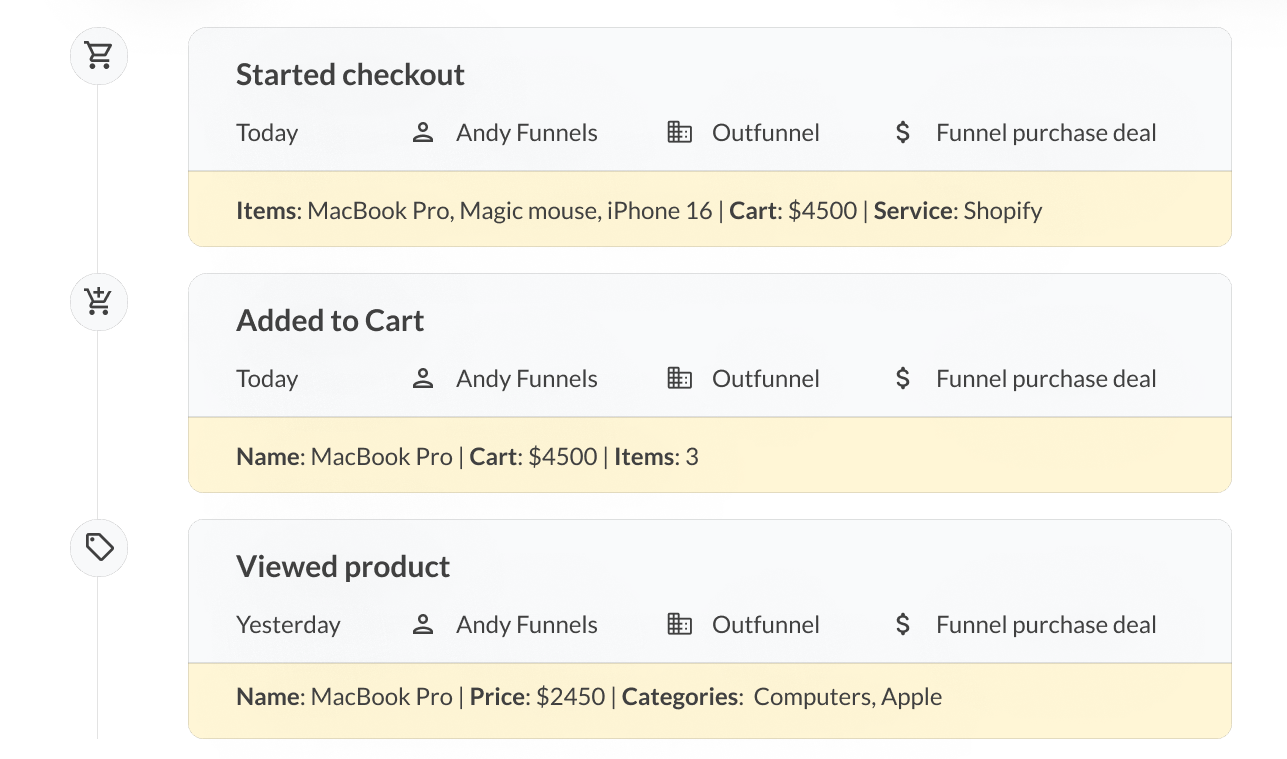
Task: Click the building icon in Added to Cart card
Action: [x=680, y=379]
